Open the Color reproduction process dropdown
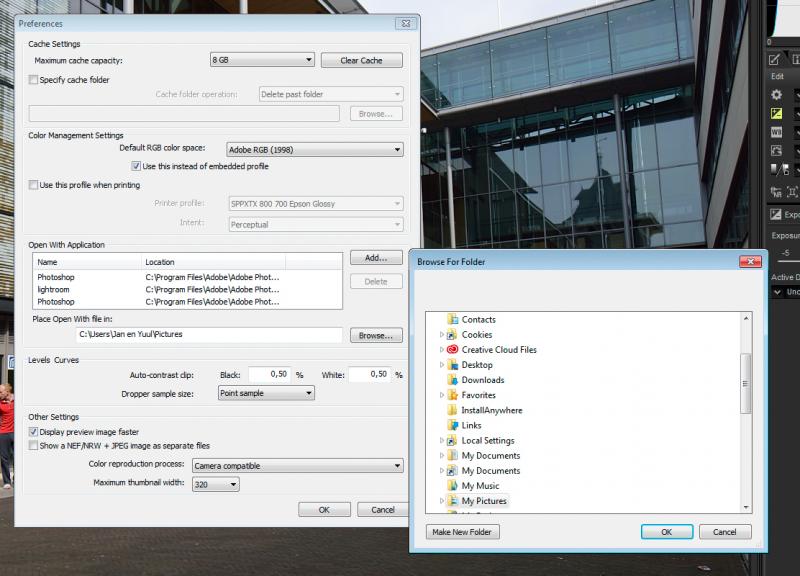The image size is (800, 576). tap(297, 466)
